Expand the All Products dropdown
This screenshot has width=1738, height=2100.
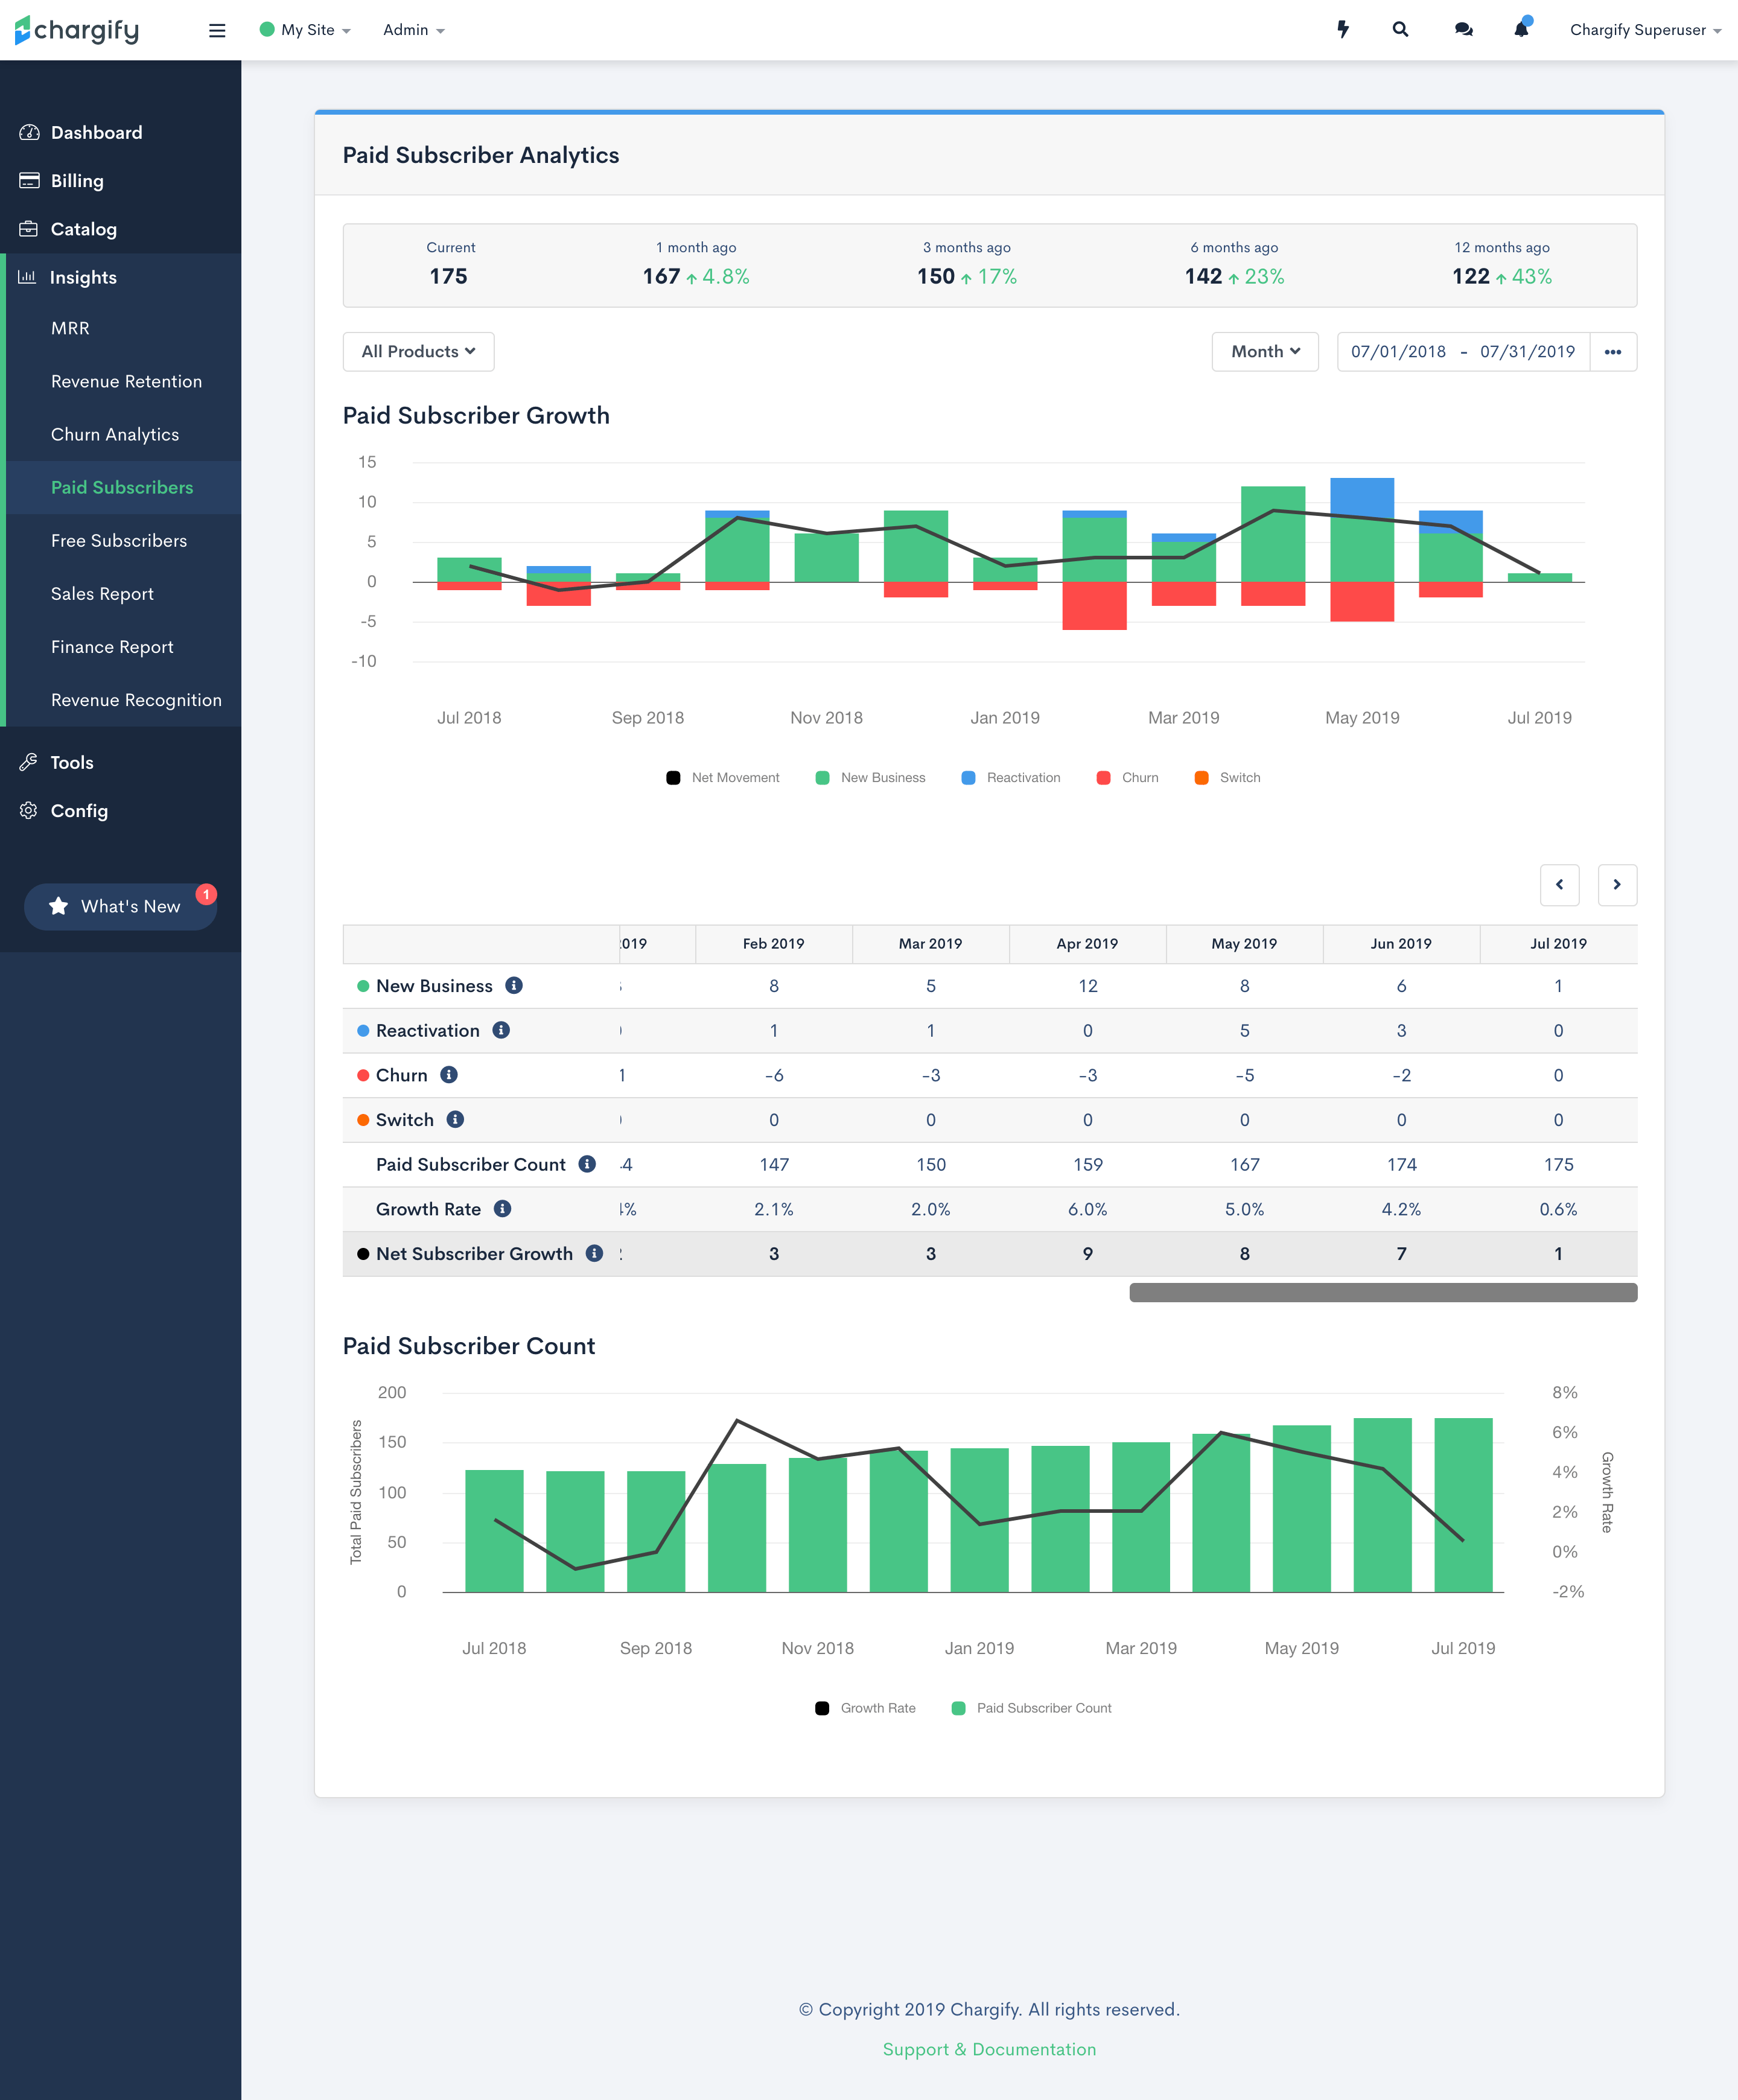418,352
